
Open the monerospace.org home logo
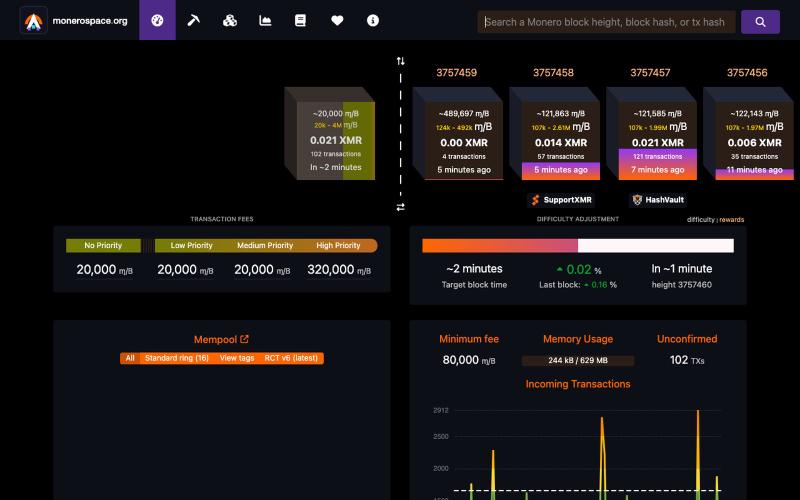74,20
